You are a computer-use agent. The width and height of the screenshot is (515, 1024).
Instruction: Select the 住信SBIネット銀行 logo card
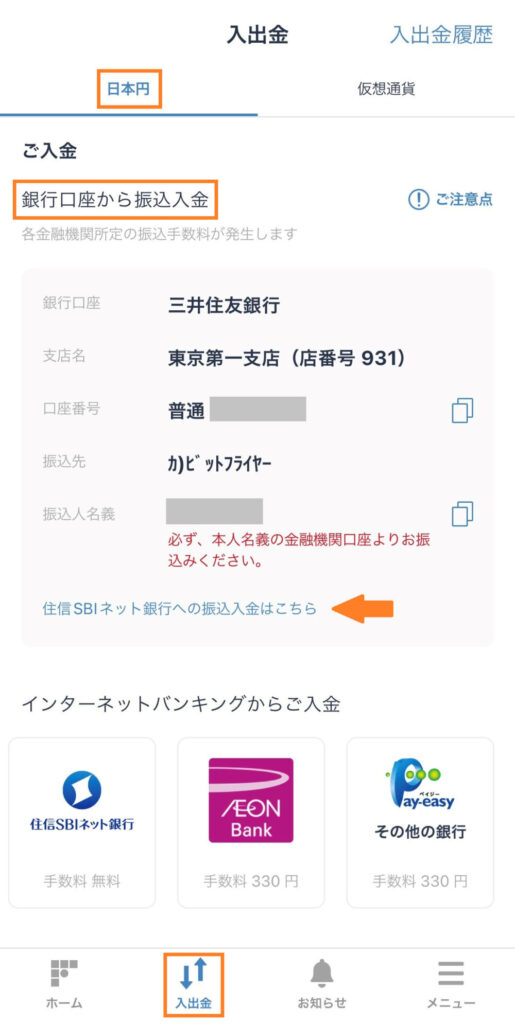point(82,823)
